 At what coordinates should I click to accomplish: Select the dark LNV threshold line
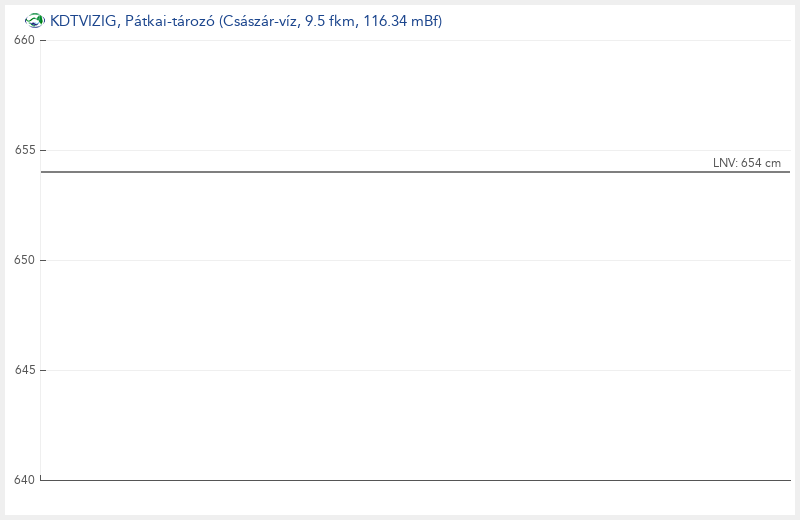[400, 172]
